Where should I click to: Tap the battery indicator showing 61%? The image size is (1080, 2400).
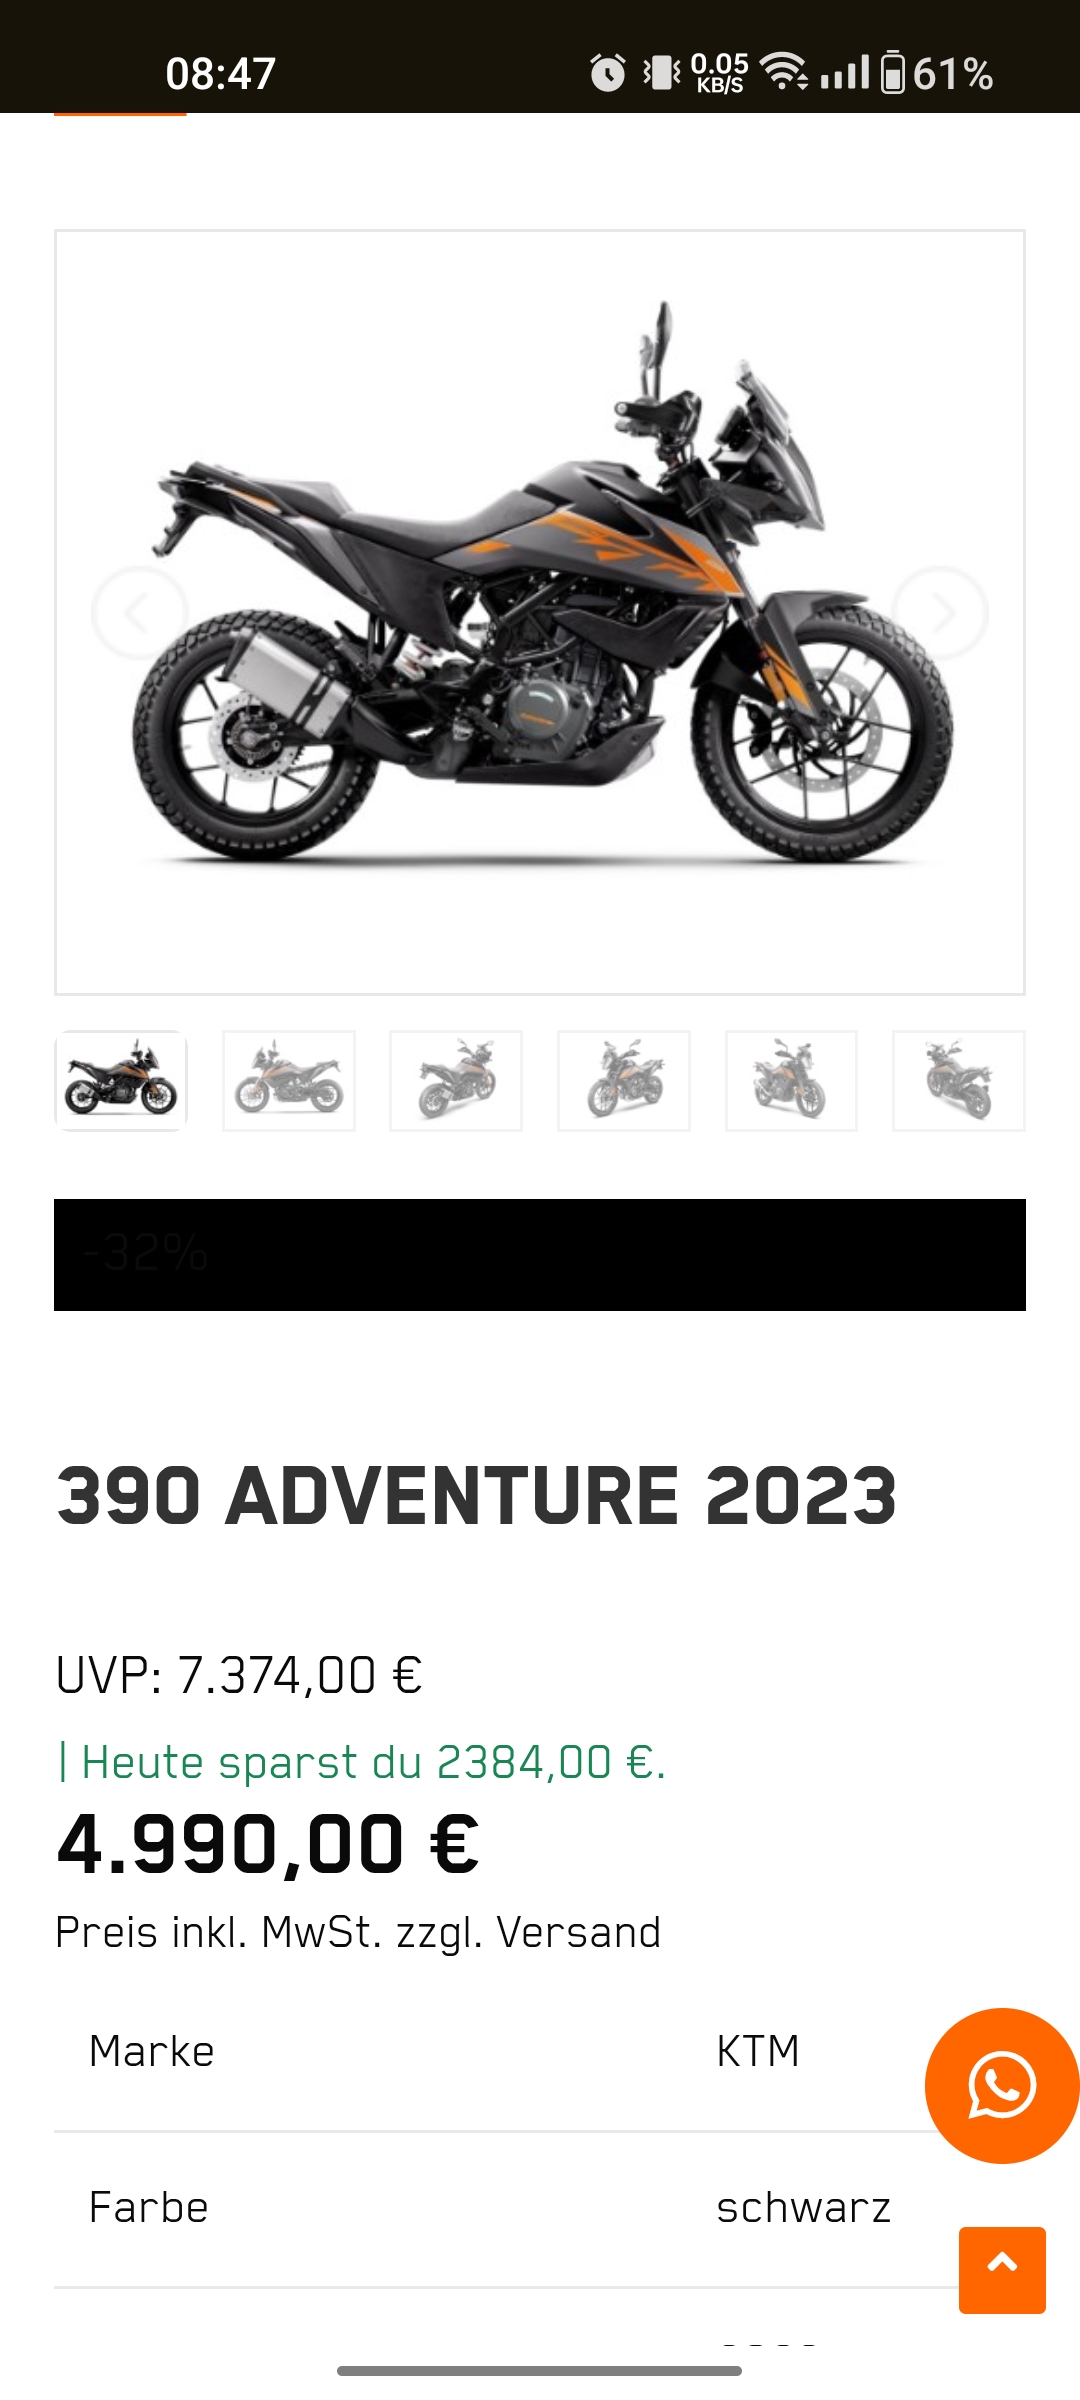tap(937, 73)
